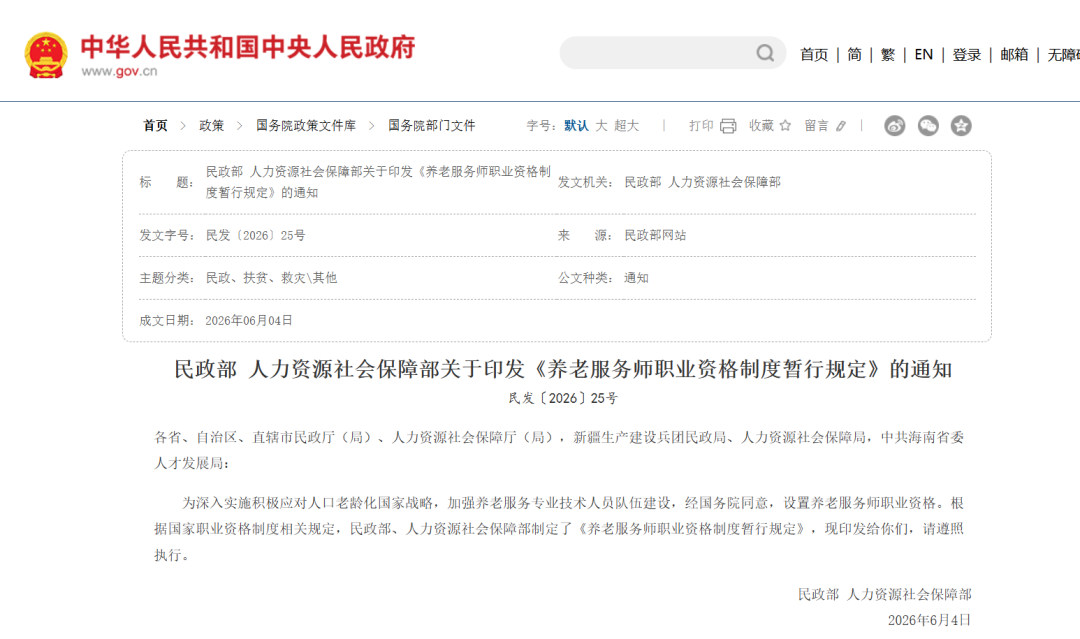1080x639 pixels.
Task: Click document type value 通知
Action: [636, 278]
